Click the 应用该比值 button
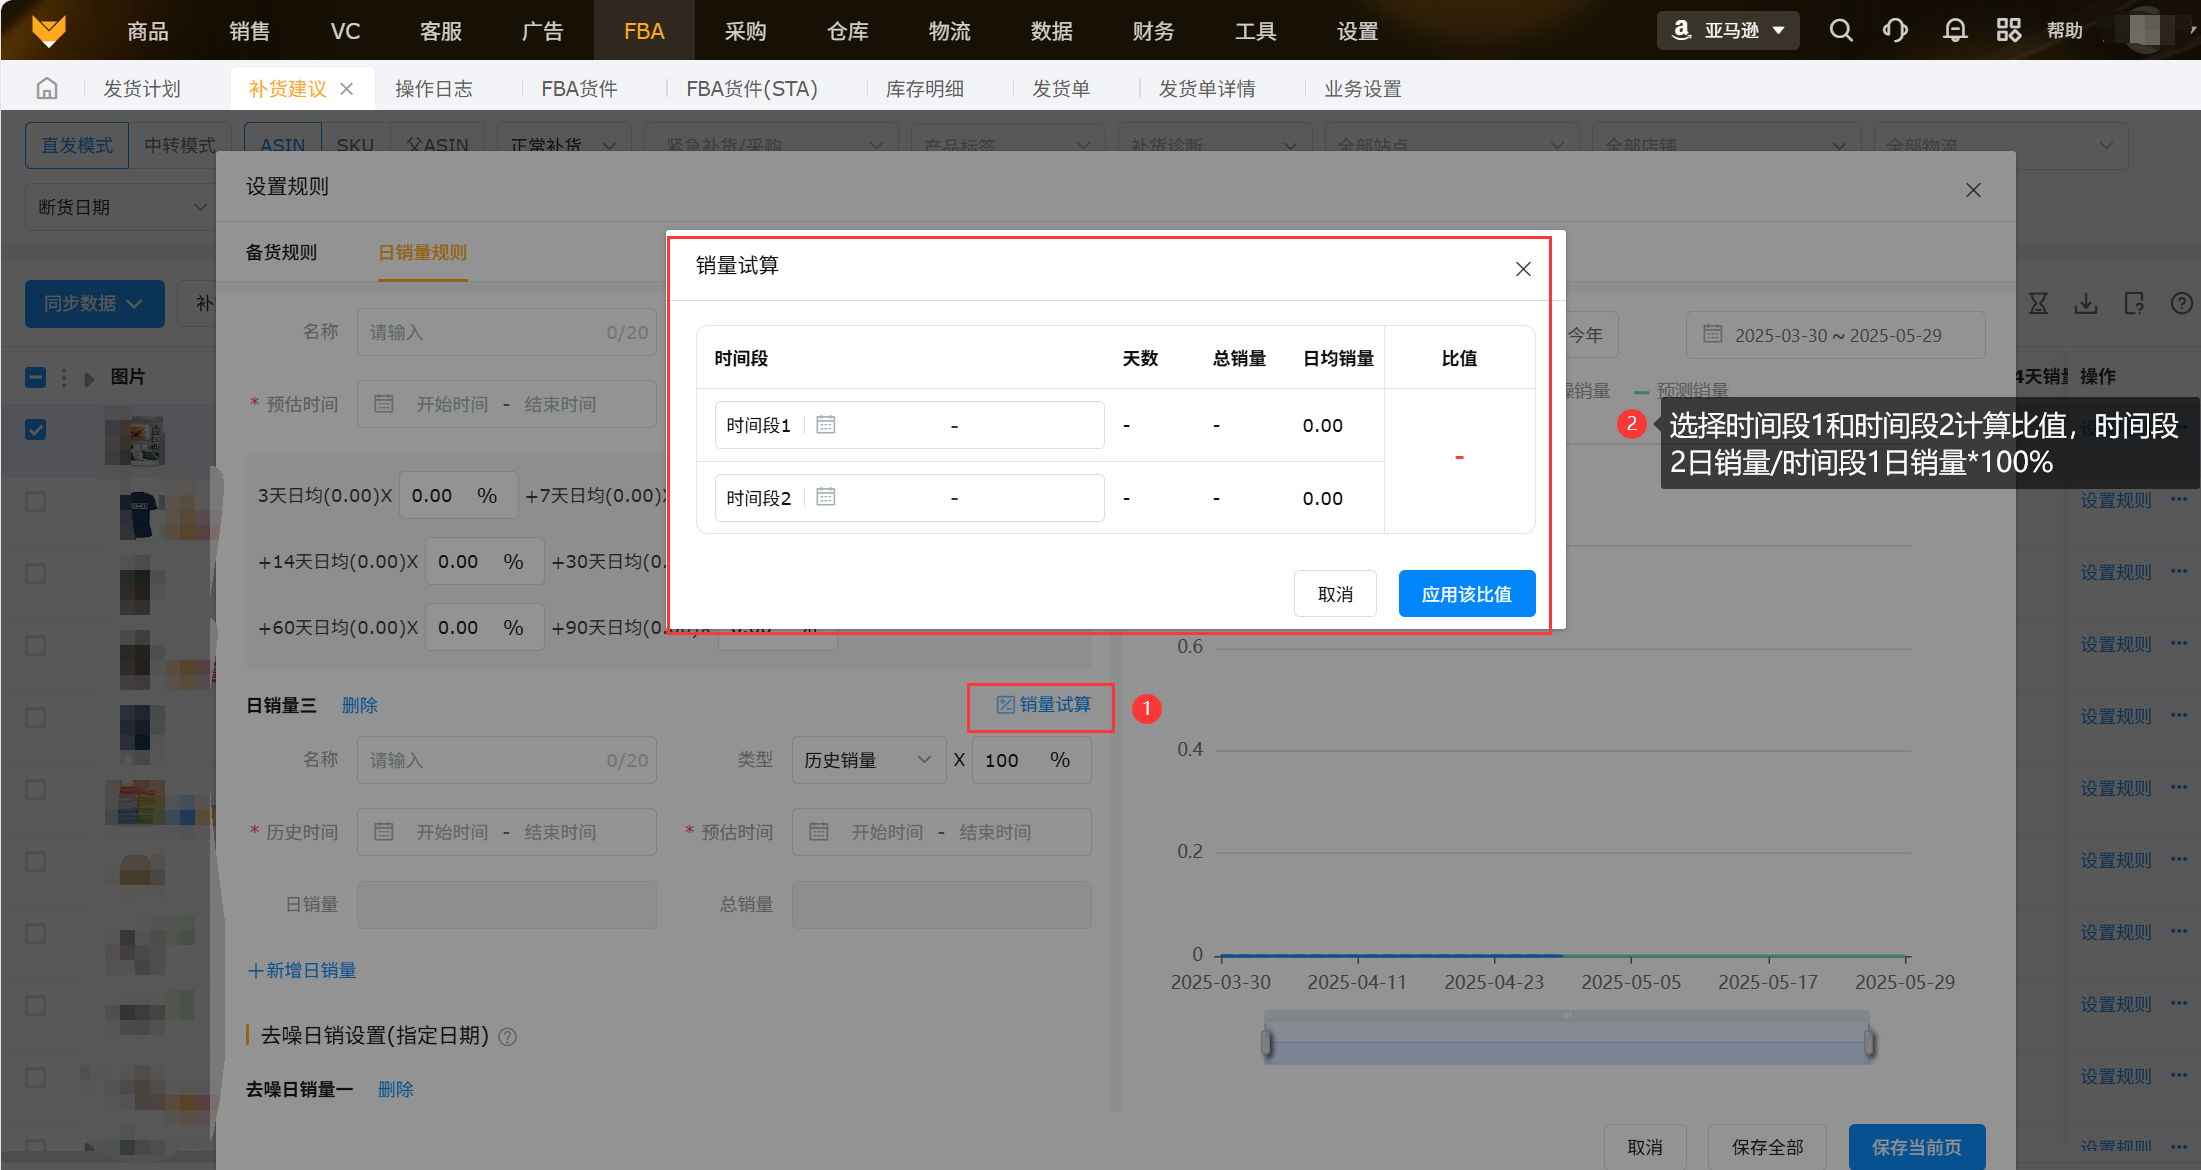 click(x=1466, y=594)
